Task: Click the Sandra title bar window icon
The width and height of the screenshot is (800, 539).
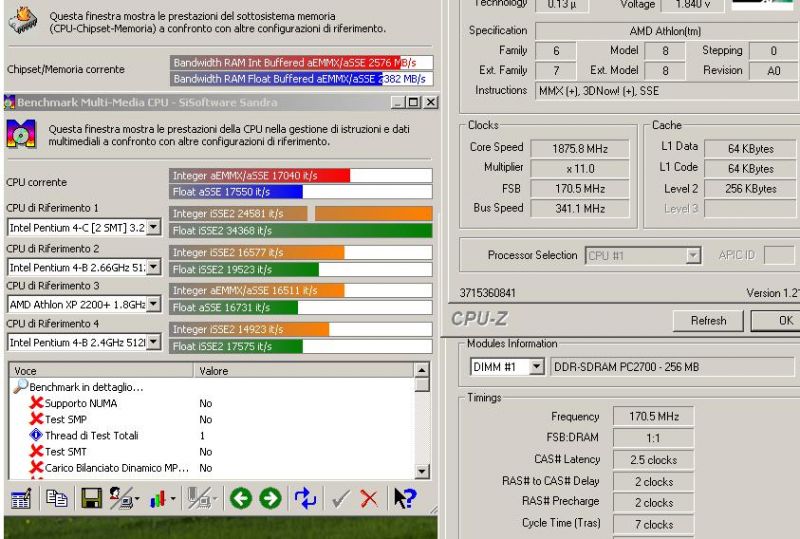Action: click(x=9, y=102)
